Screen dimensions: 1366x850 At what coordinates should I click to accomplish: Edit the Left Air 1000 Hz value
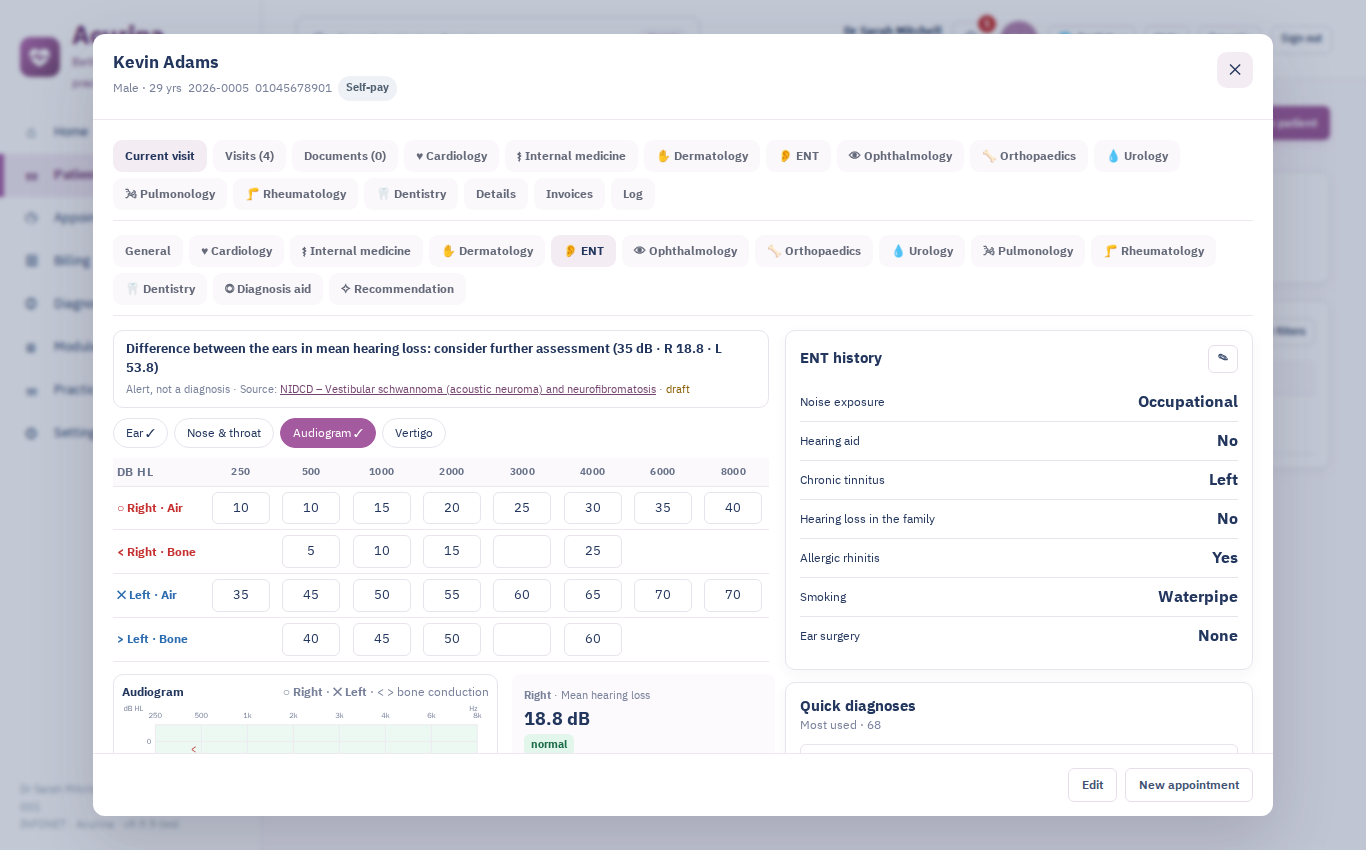pyautogui.click(x=382, y=596)
